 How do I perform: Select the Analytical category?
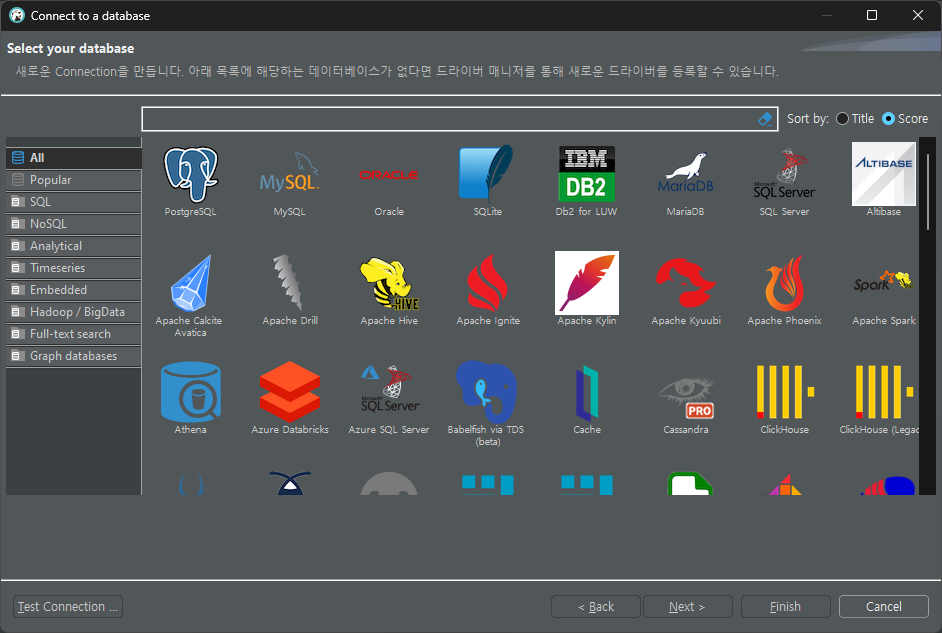pyautogui.click(x=74, y=246)
